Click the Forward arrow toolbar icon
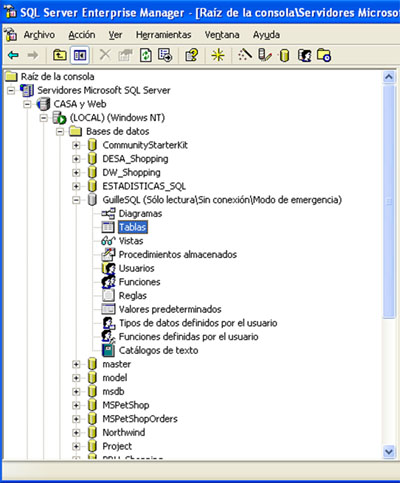 point(33,55)
